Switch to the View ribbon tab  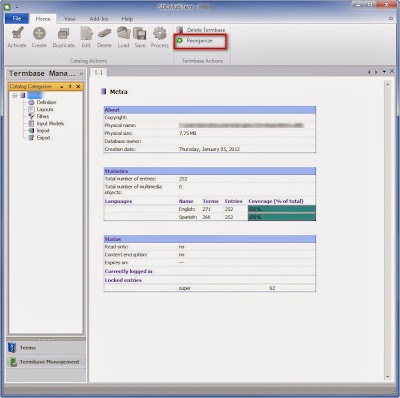tap(70, 19)
